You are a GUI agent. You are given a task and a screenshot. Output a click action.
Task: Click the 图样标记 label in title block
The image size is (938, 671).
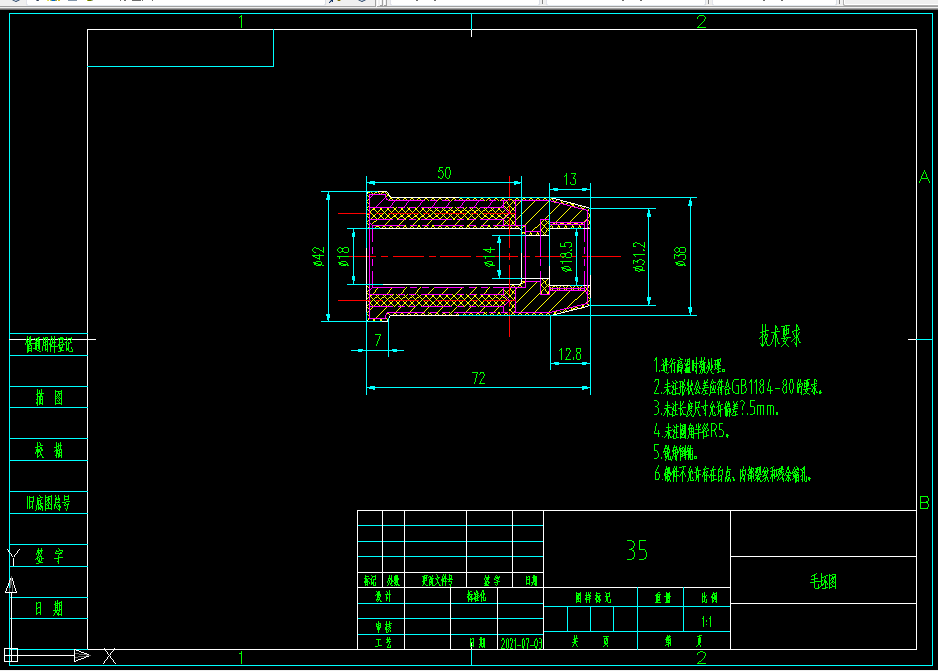[x=593, y=597]
